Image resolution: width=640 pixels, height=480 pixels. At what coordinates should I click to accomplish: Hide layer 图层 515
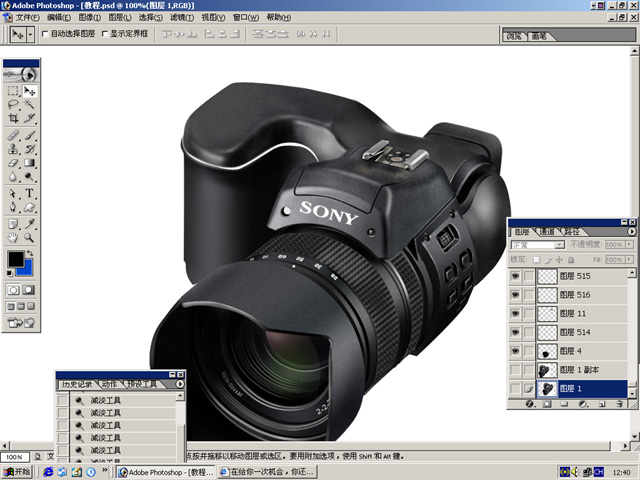coord(516,276)
